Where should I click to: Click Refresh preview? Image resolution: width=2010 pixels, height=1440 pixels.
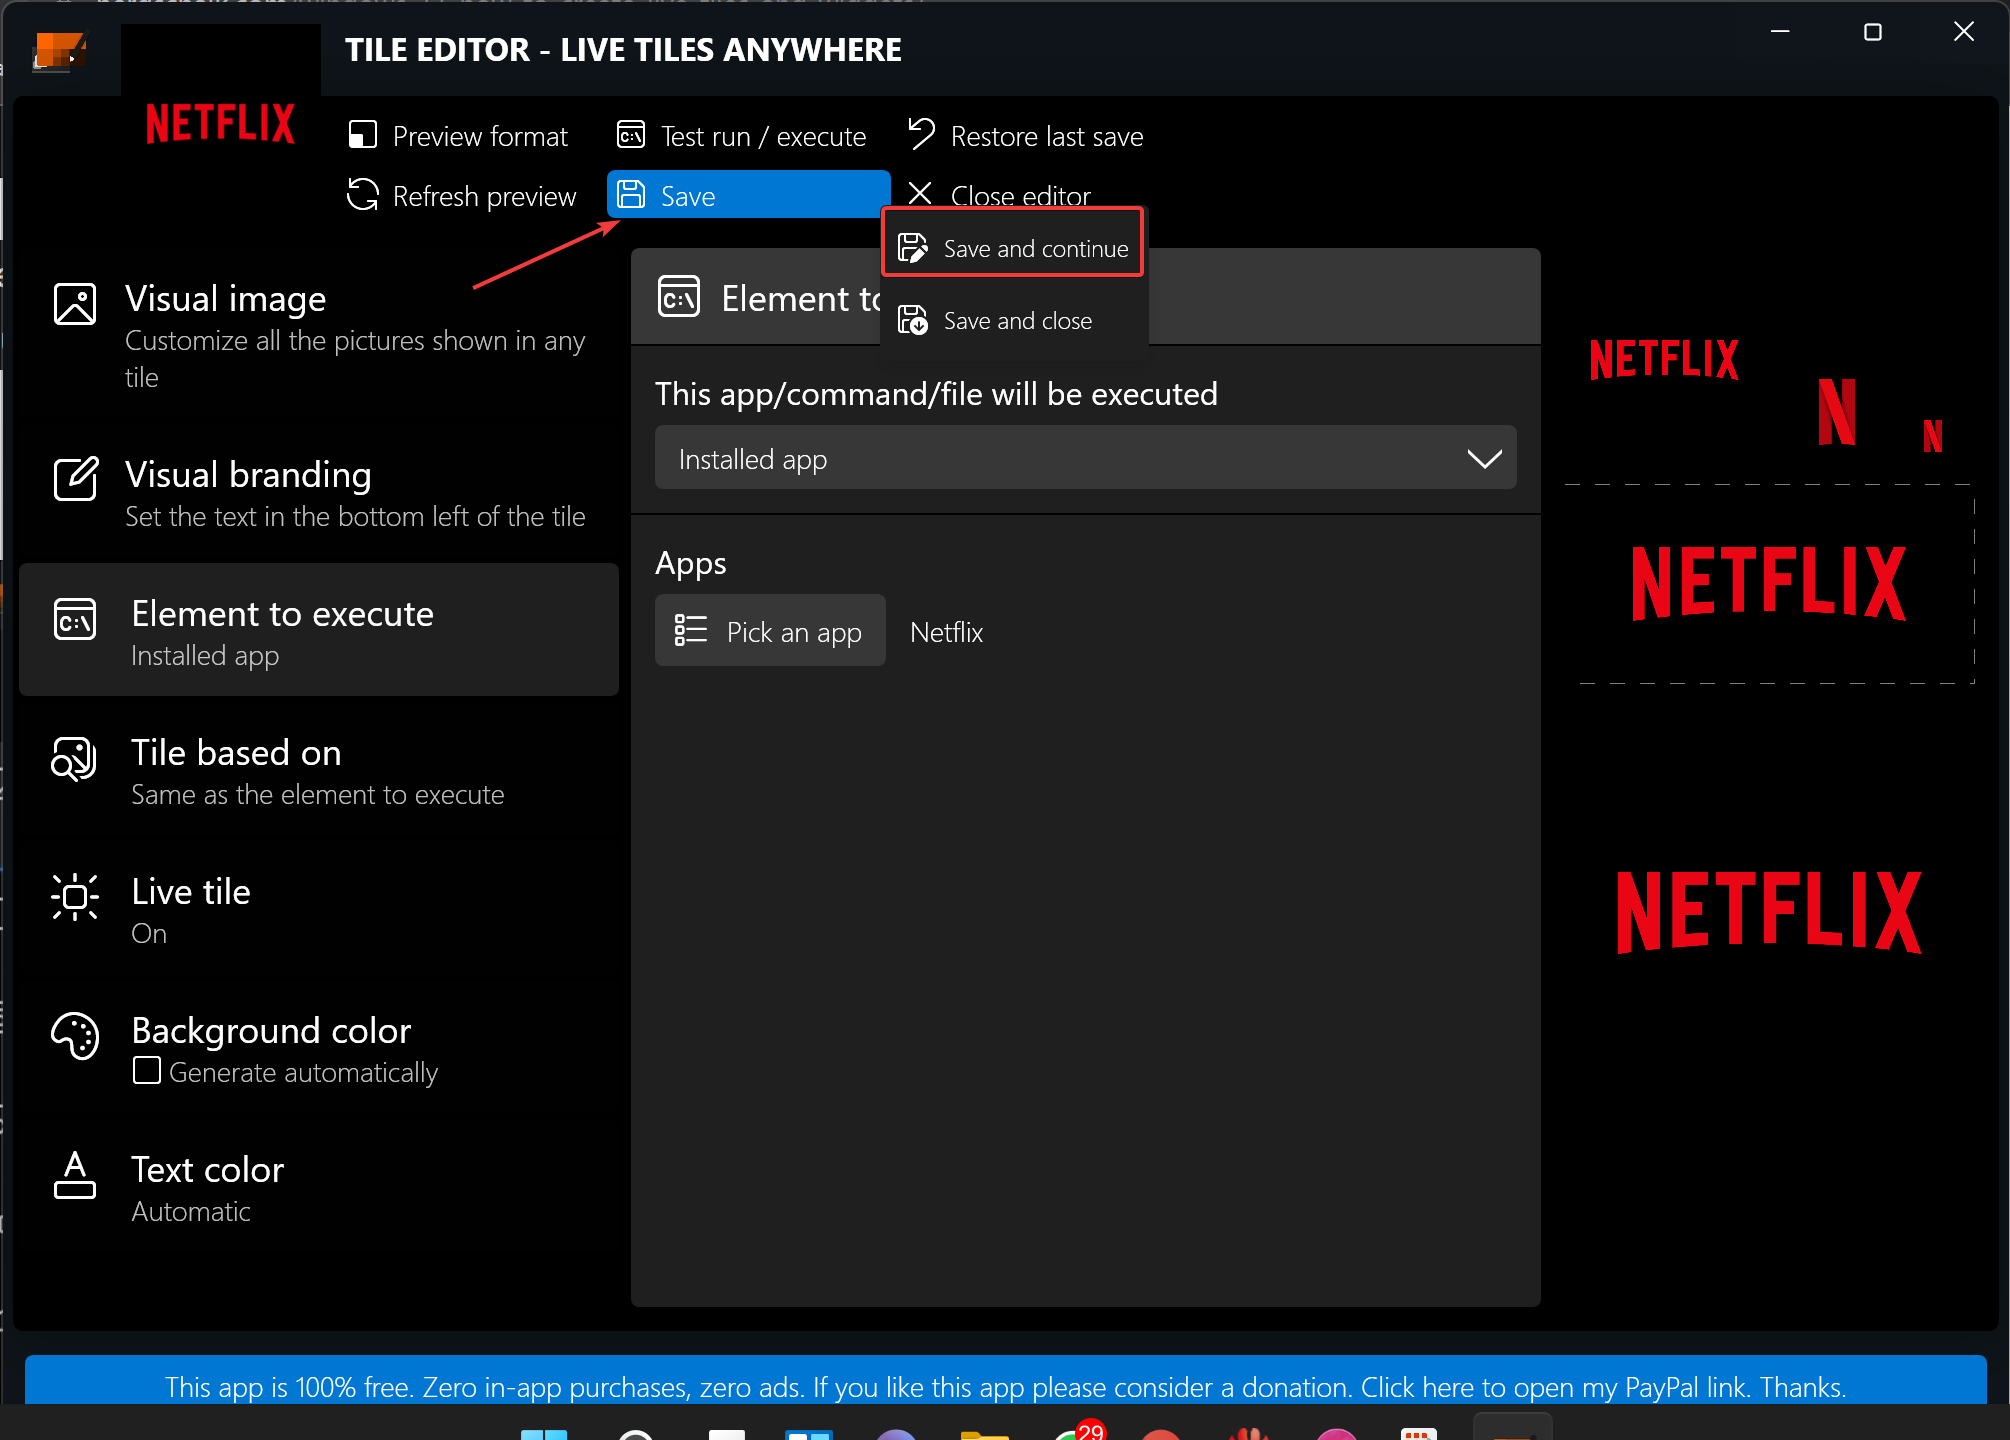pyautogui.click(x=462, y=196)
